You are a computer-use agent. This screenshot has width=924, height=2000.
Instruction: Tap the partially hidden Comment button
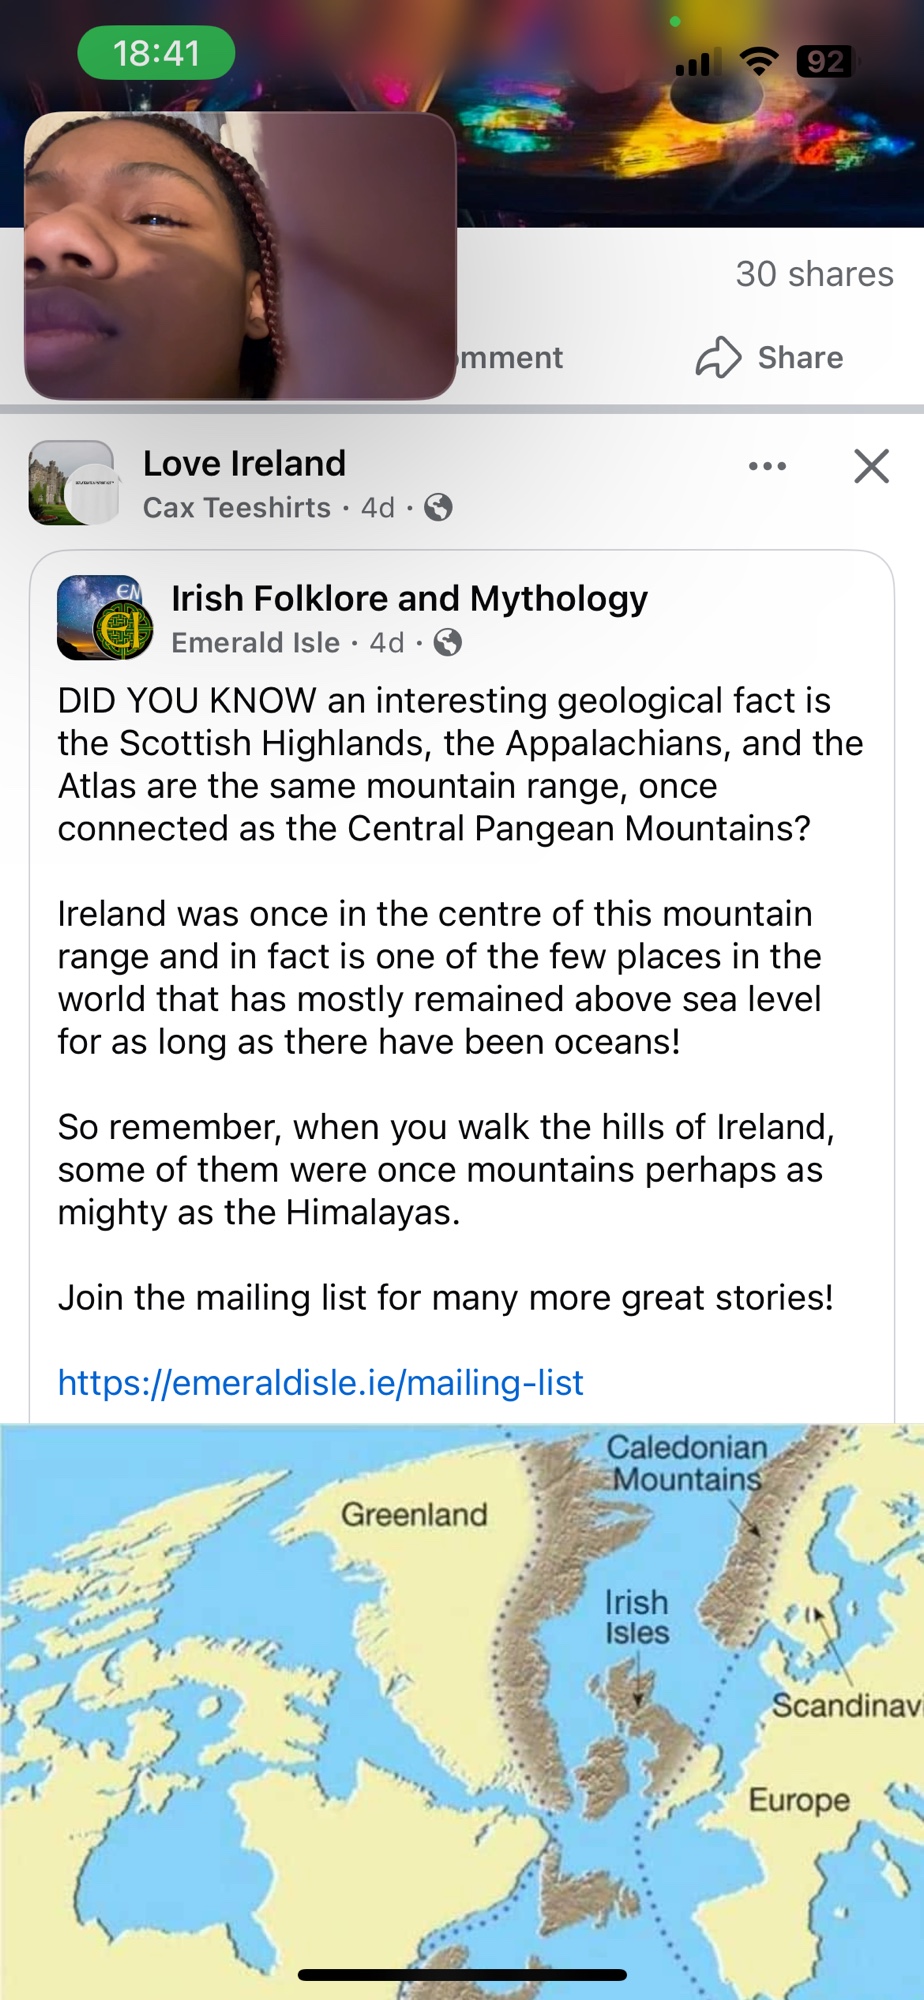point(512,357)
